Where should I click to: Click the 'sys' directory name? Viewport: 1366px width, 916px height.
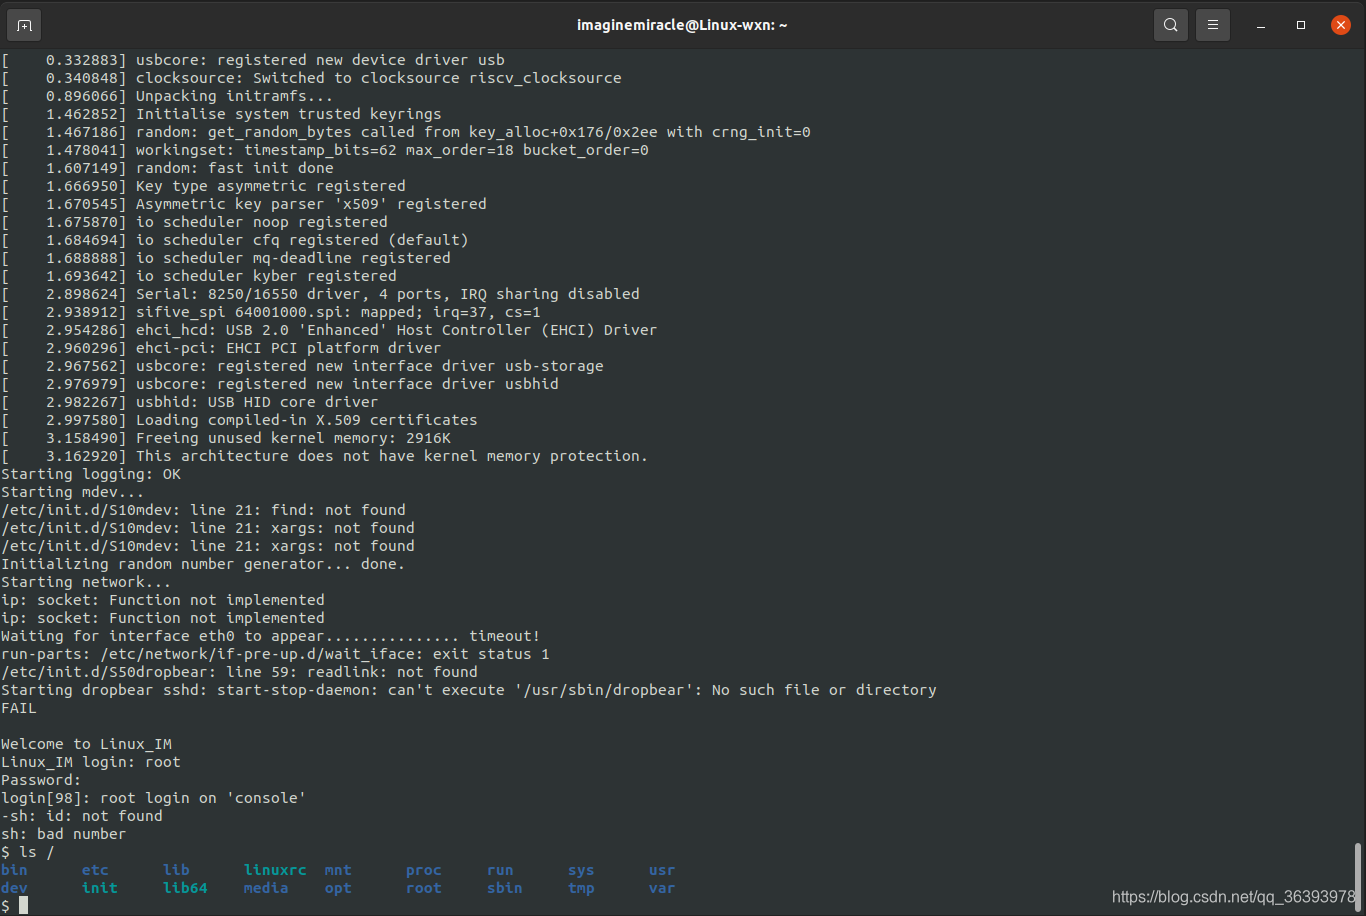581,870
